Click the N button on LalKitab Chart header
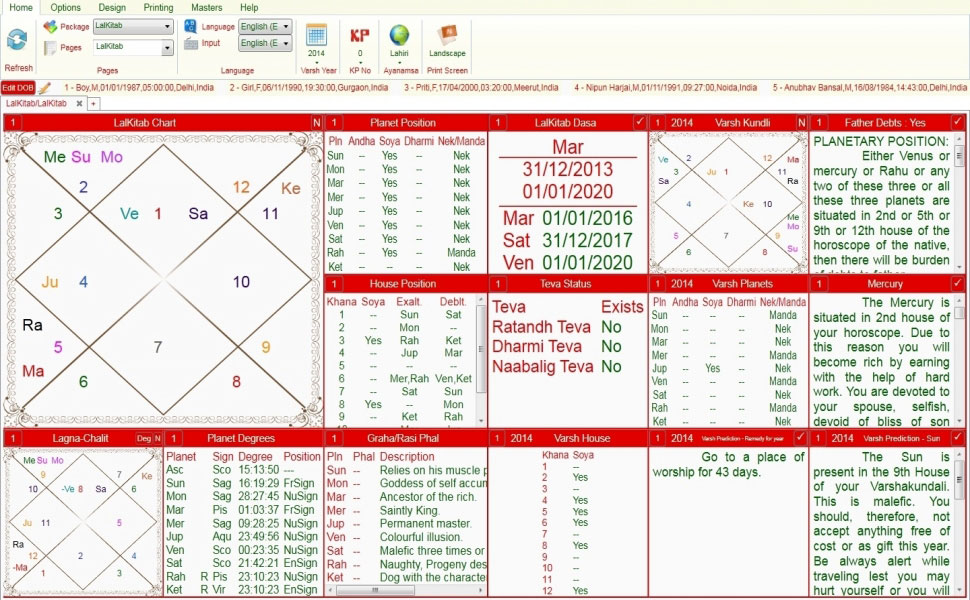 [x=317, y=122]
